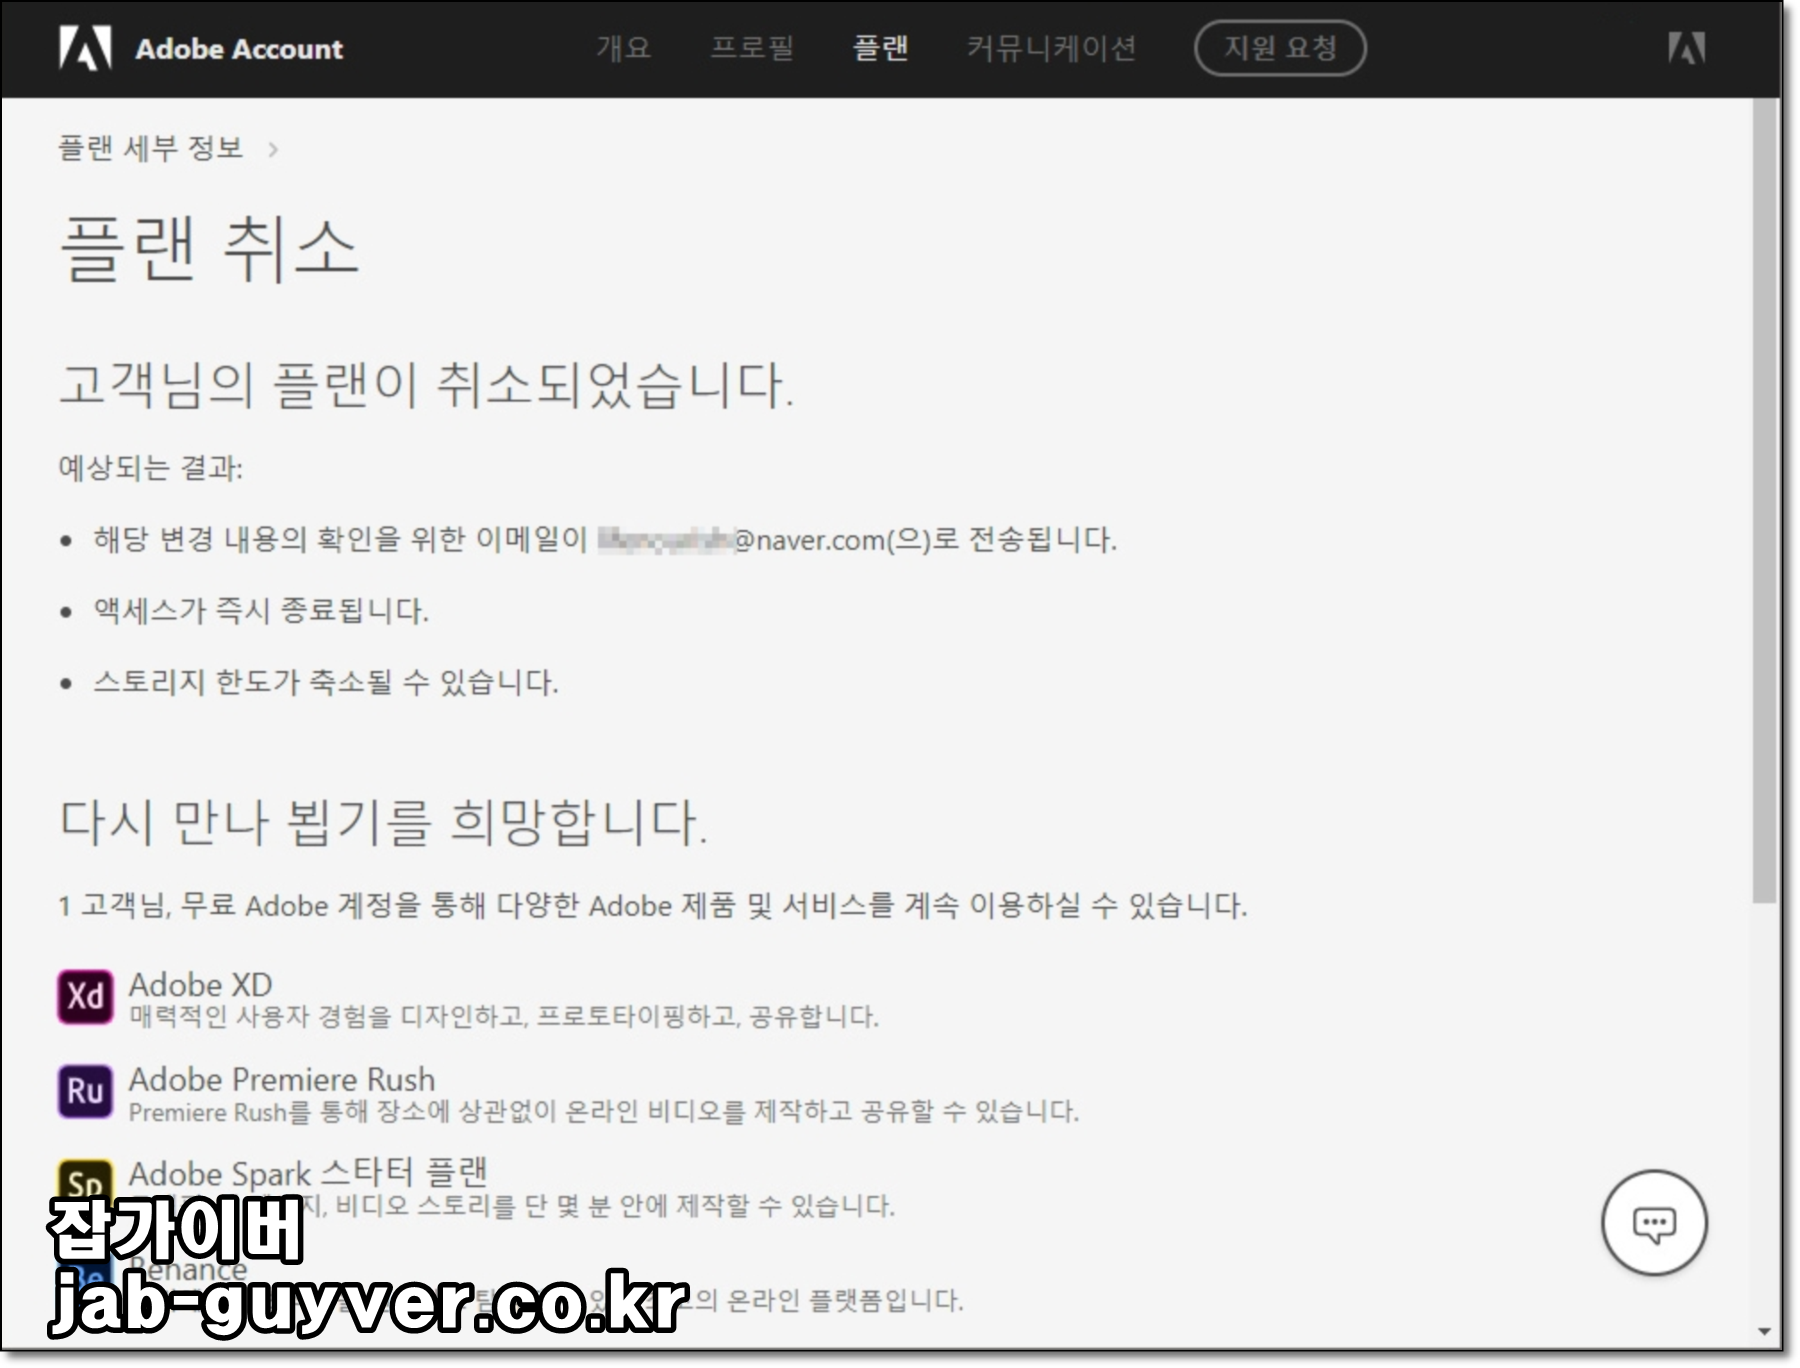The image size is (1800, 1368).
Task: Click the 플랜 취소 page heading
Action: 209,249
